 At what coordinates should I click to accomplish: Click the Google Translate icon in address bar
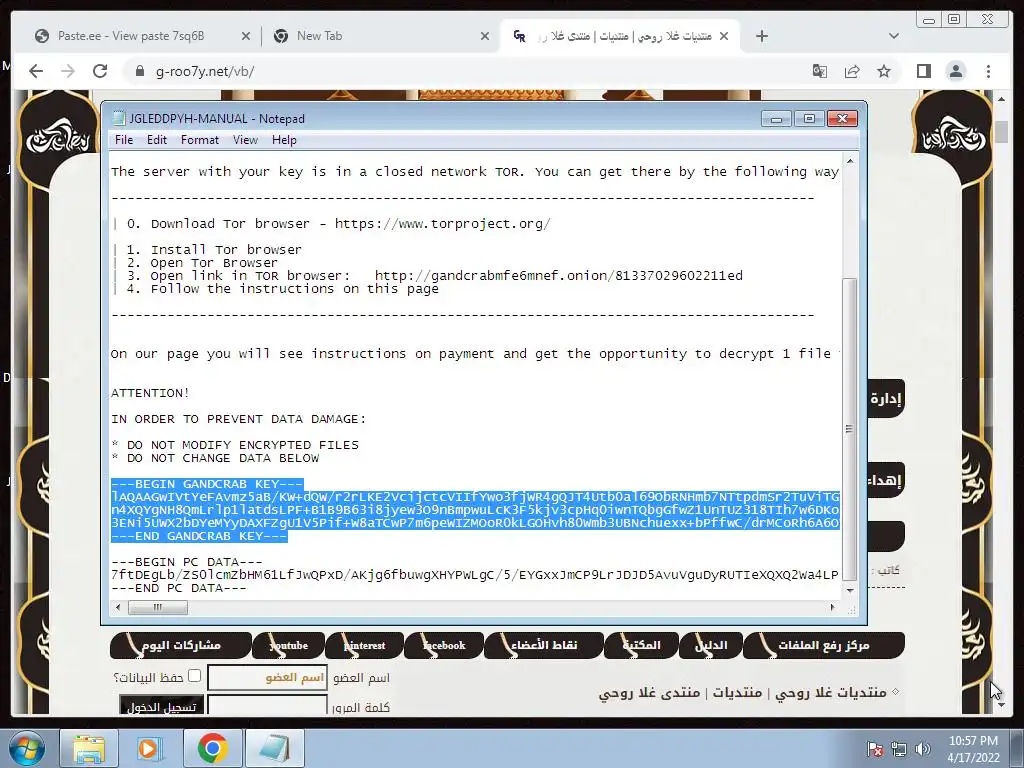(820, 71)
